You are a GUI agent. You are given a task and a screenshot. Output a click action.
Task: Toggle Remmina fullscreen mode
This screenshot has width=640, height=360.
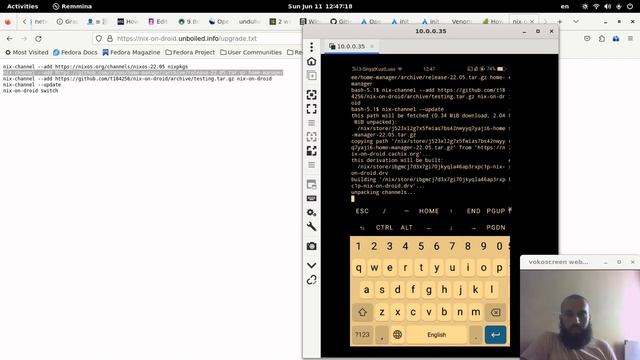(x=311, y=109)
